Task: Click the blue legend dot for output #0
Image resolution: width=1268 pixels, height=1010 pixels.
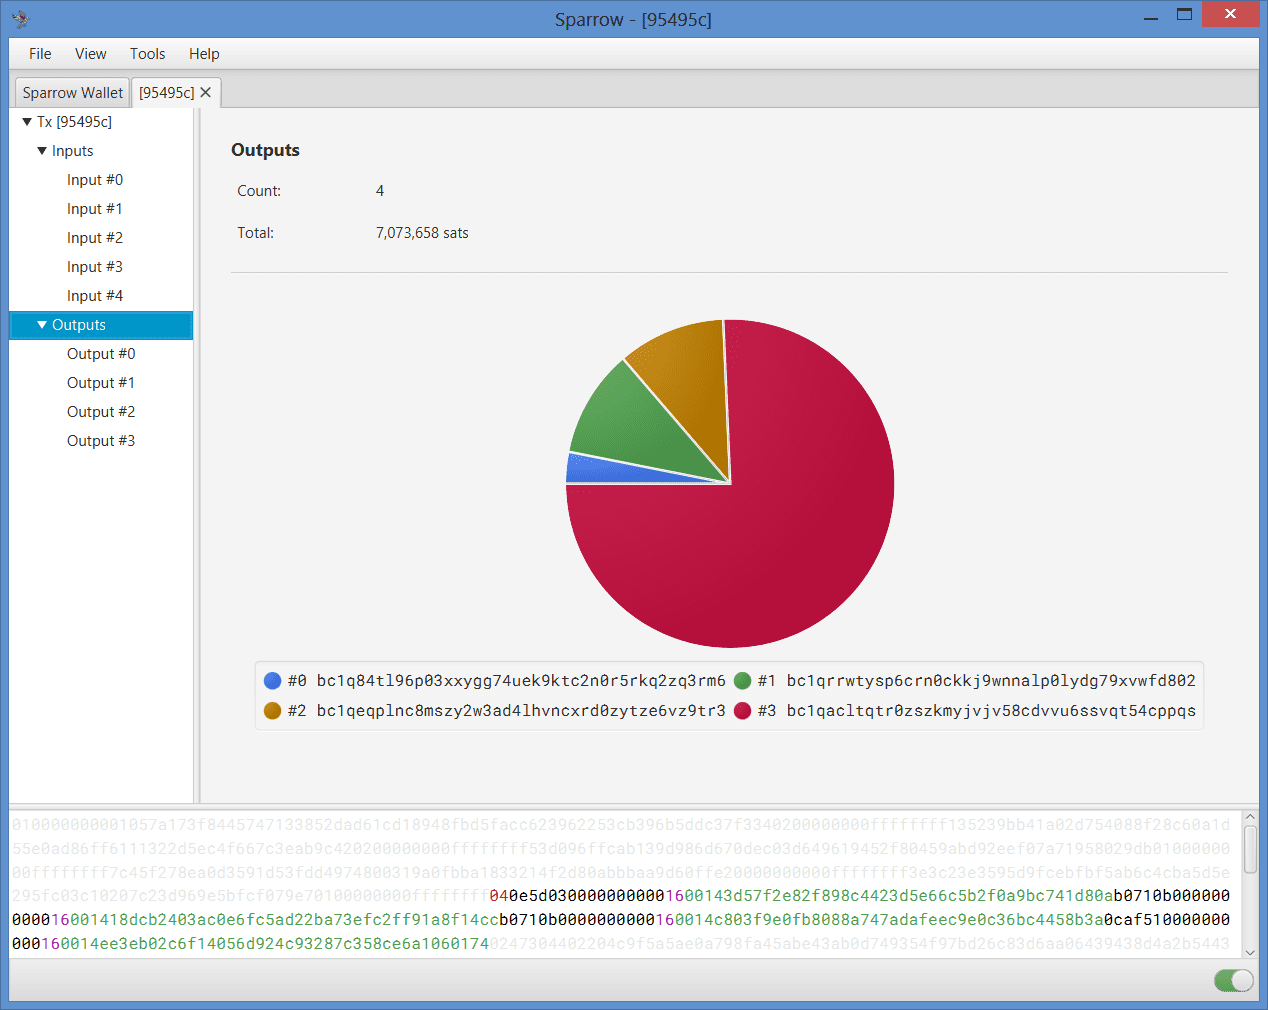Action: pyautogui.click(x=272, y=681)
